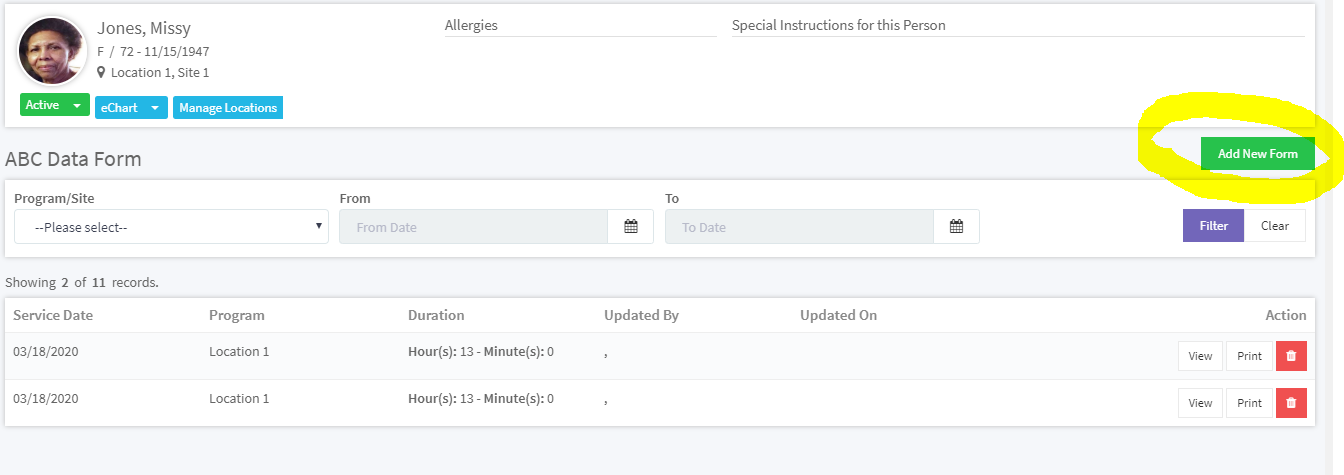This screenshot has height=475, width=1344.
Task: View the first 03/18/2020 record
Action: [1200, 356]
